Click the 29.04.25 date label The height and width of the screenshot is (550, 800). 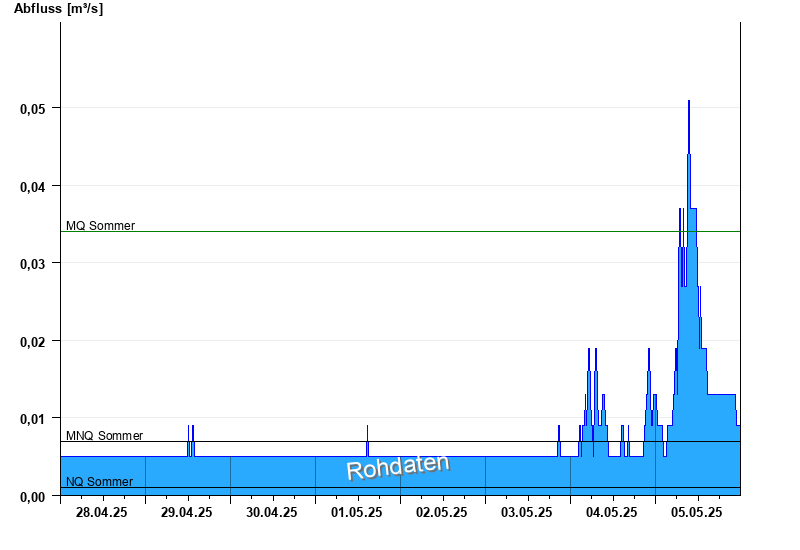(x=187, y=513)
